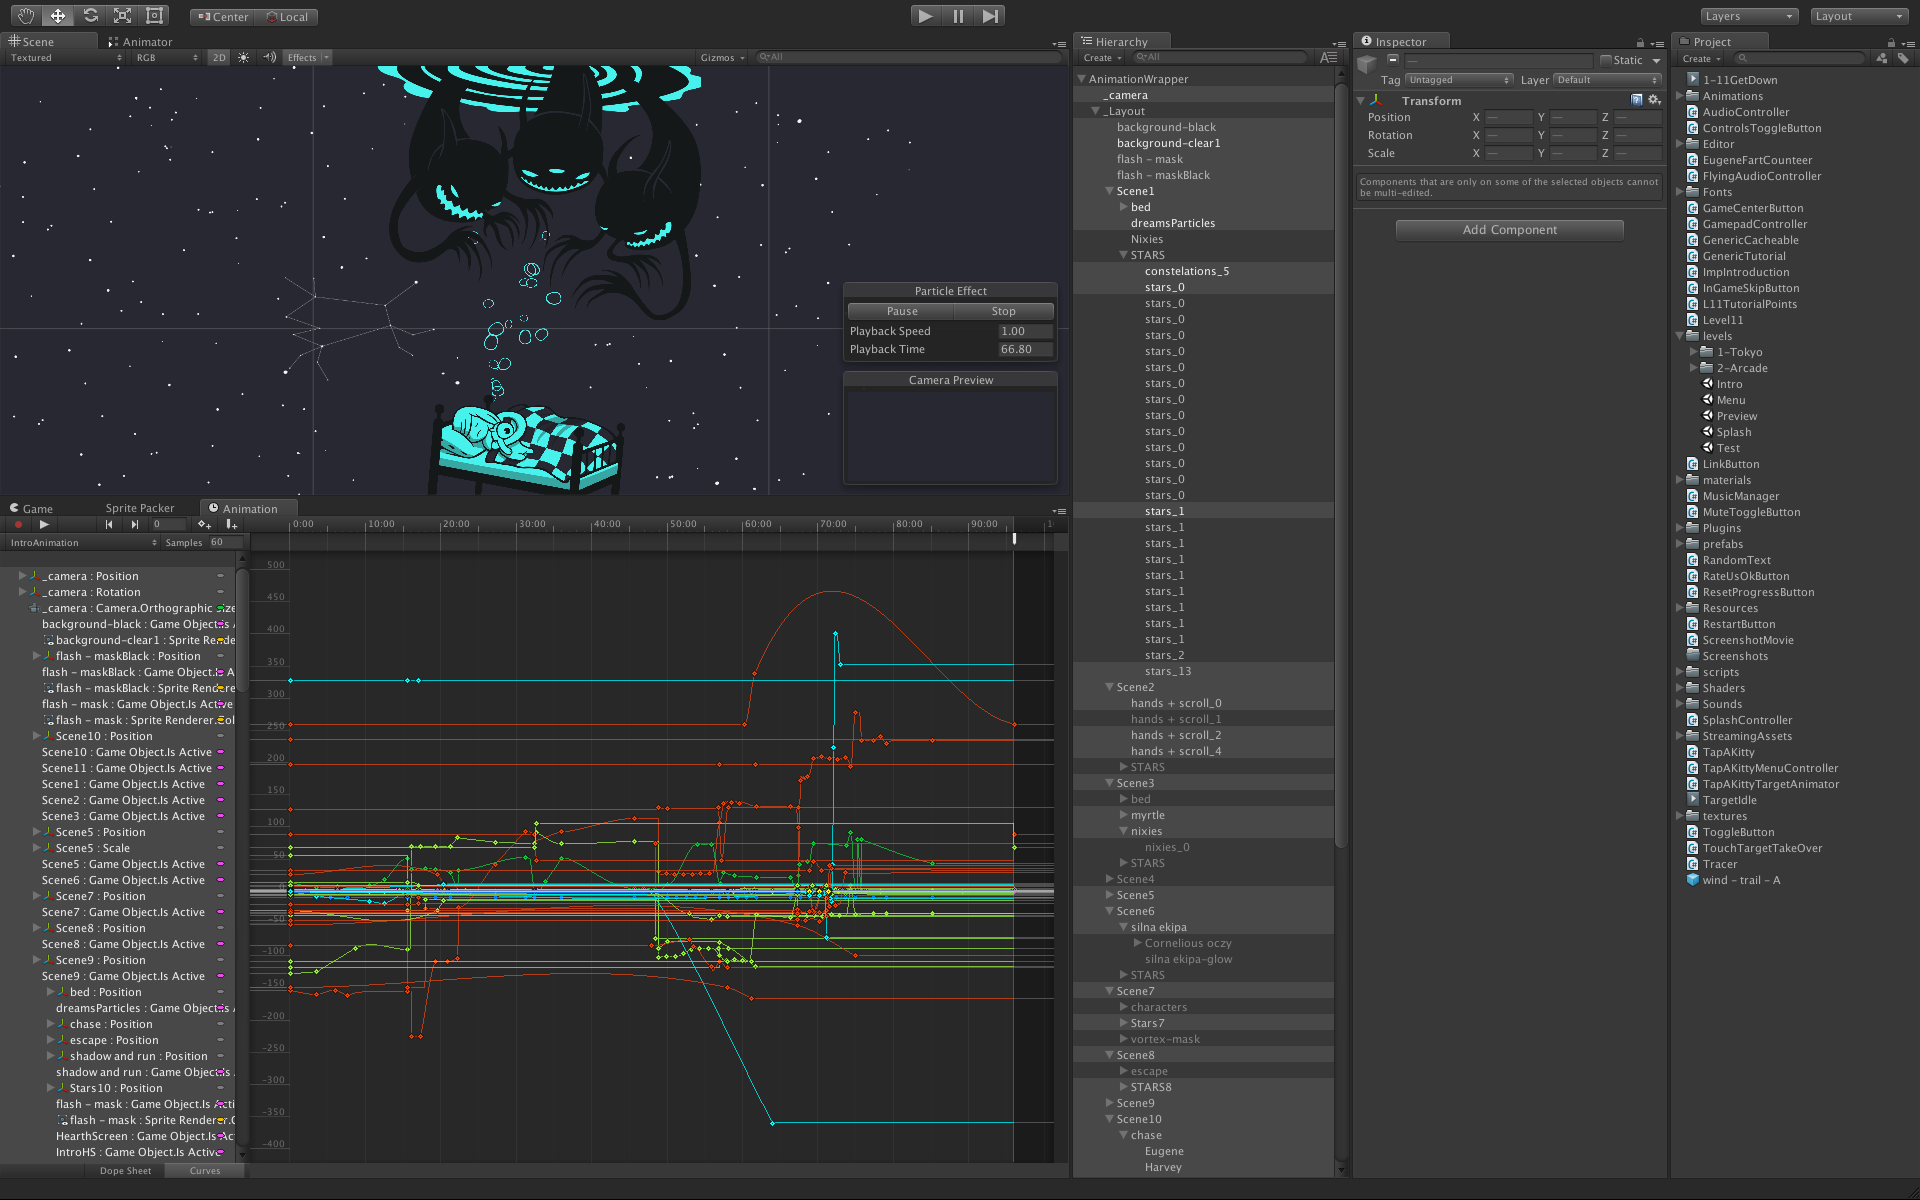Select the Hand tool in toolbar
The image size is (1920, 1200).
point(26,15)
